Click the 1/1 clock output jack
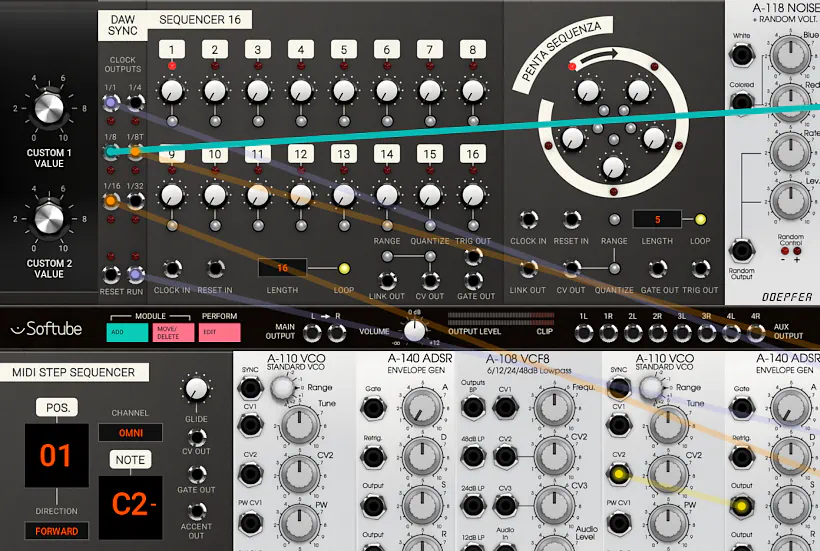This screenshot has width=820, height=551. click(110, 102)
